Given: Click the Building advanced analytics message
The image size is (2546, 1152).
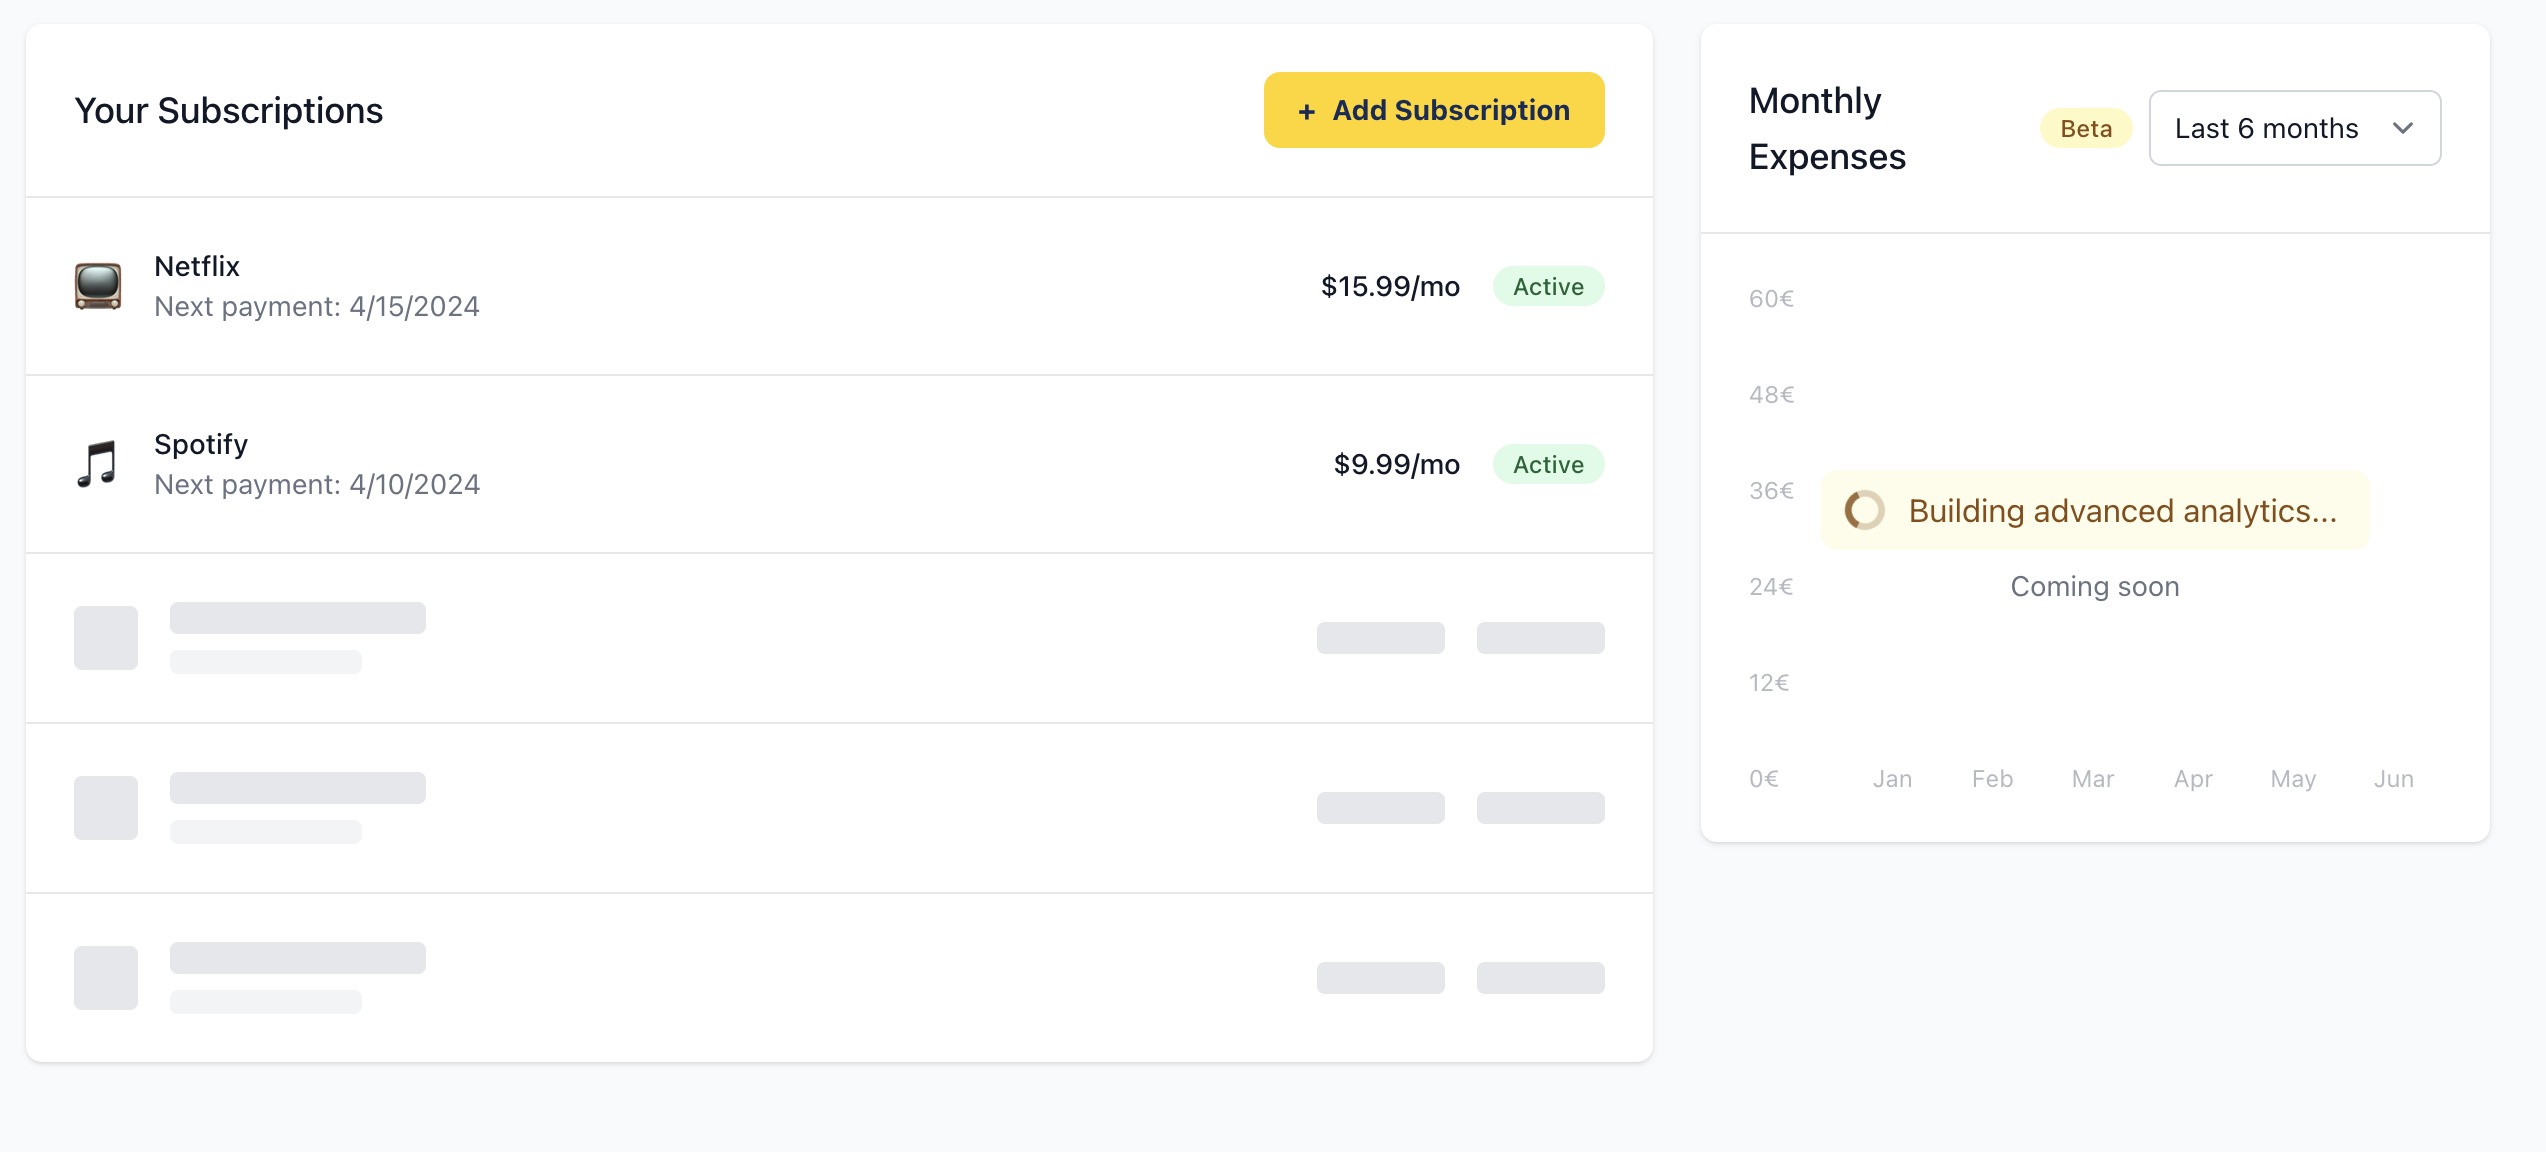Looking at the screenshot, I should (2095, 510).
